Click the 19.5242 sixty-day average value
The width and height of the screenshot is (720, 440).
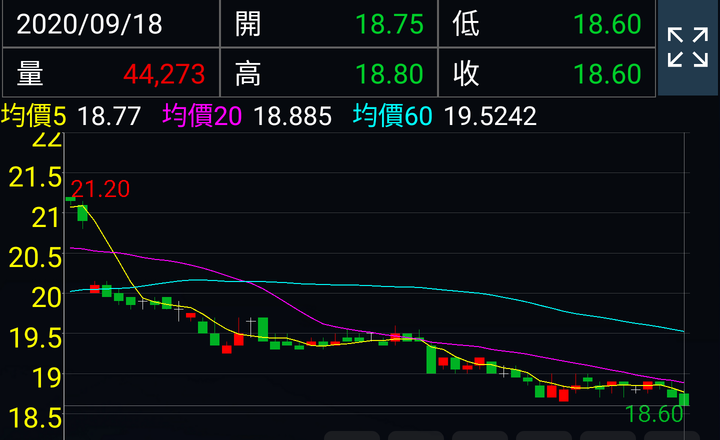click(490, 116)
